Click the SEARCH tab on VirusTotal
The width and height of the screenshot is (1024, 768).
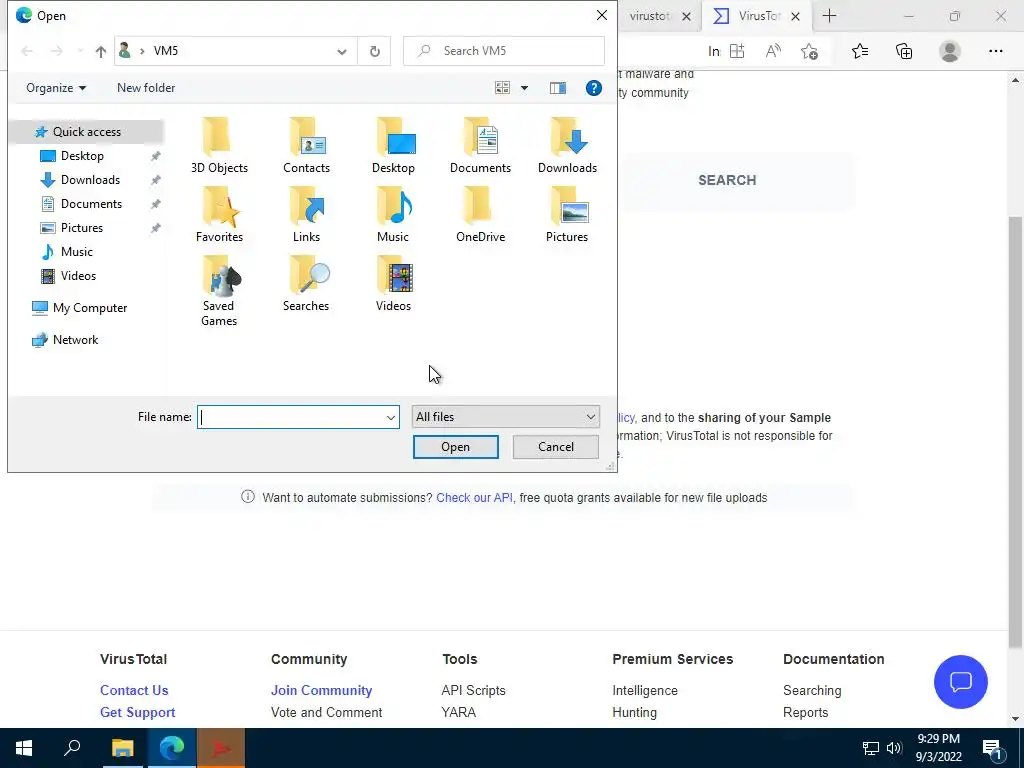727,180
